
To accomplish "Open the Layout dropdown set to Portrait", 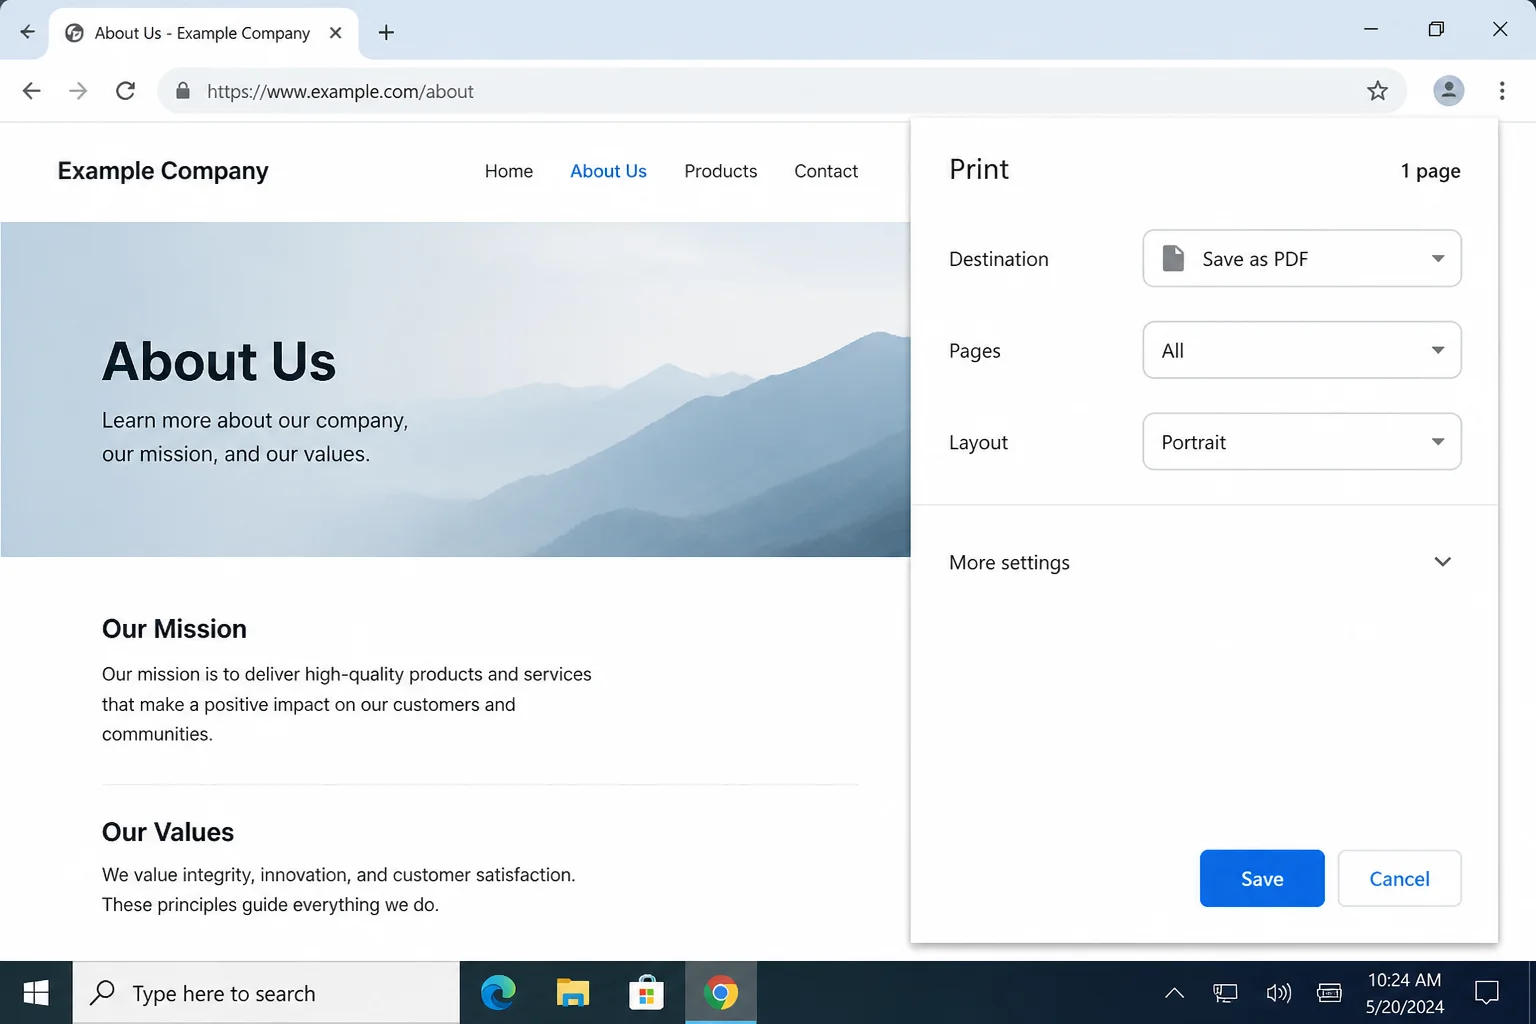I will [1302, 442].
